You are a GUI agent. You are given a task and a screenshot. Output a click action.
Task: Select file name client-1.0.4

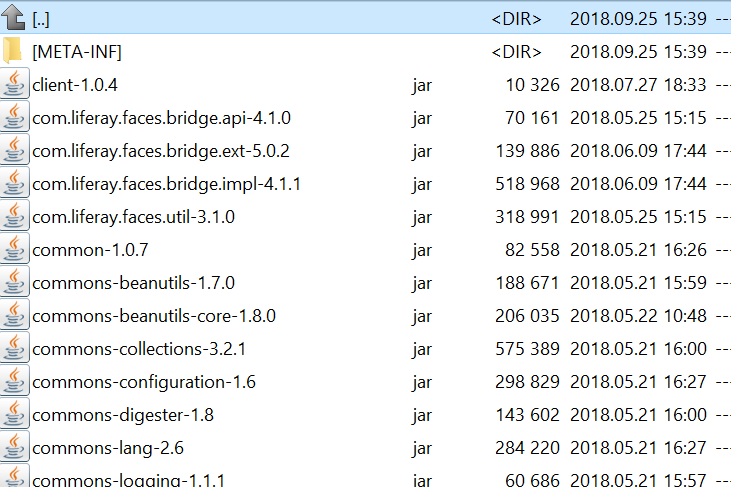75,85
